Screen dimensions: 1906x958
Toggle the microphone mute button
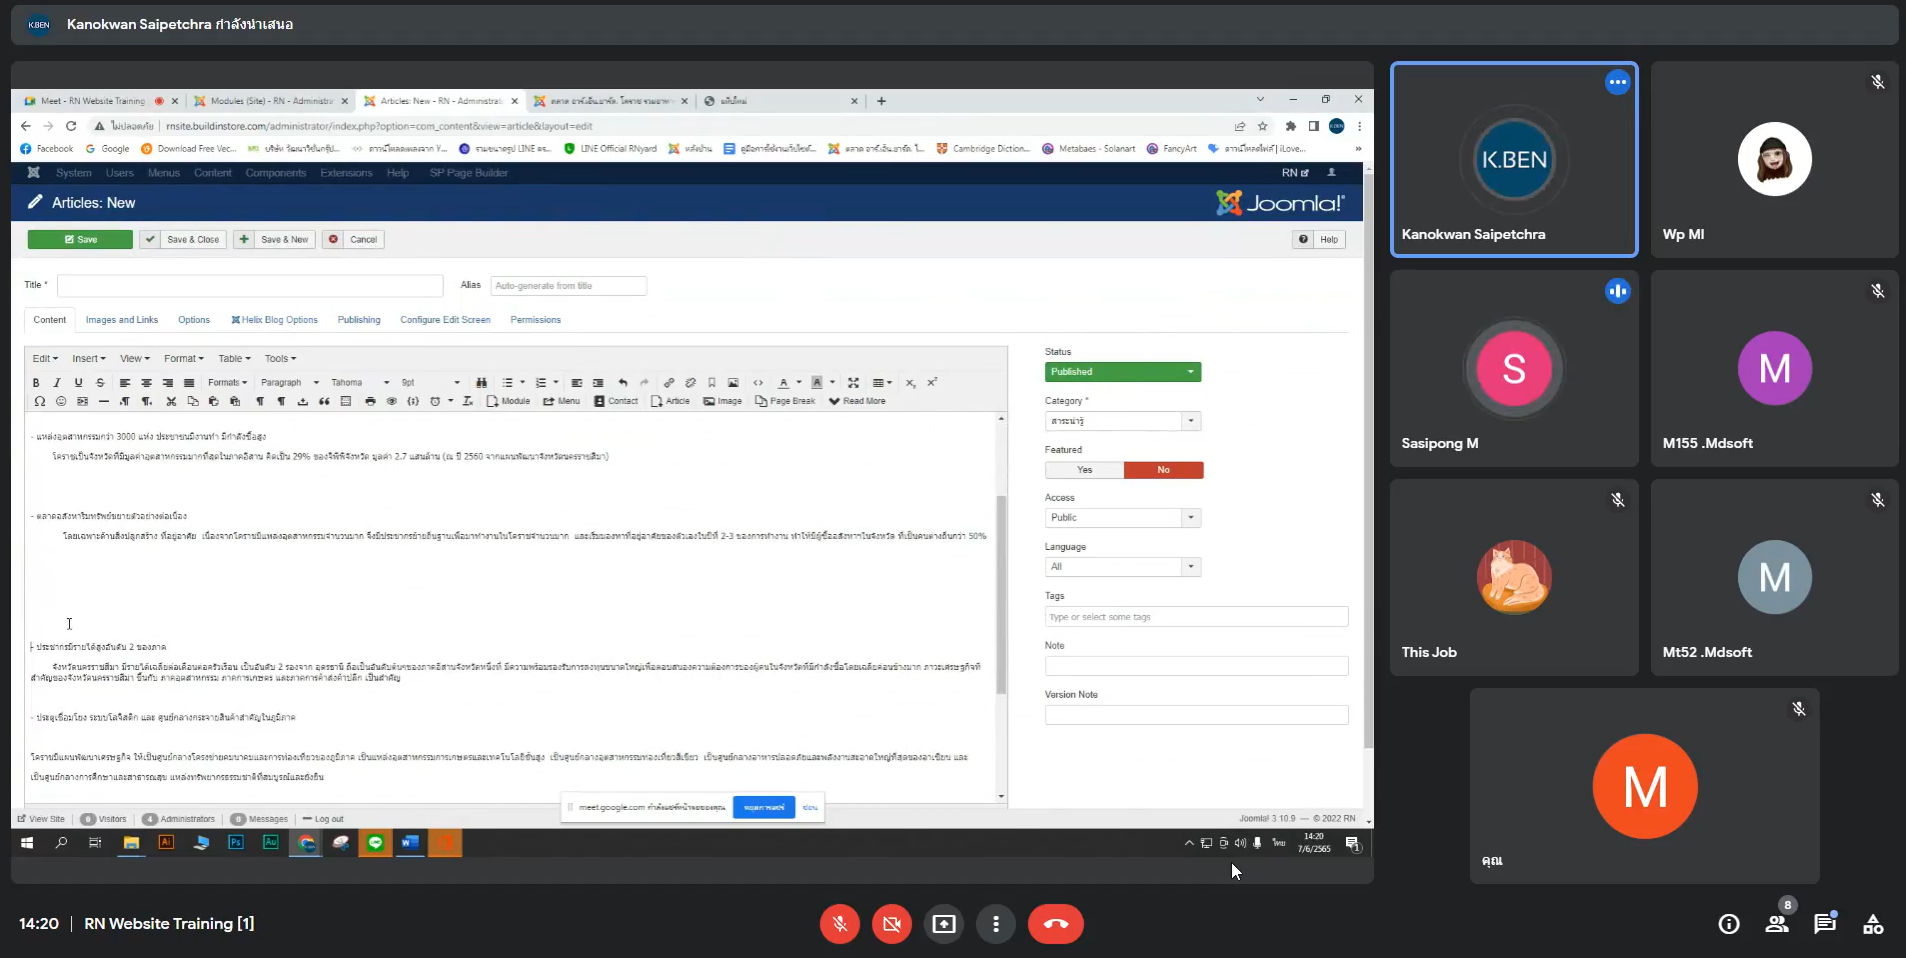click(x=840, y=924)
